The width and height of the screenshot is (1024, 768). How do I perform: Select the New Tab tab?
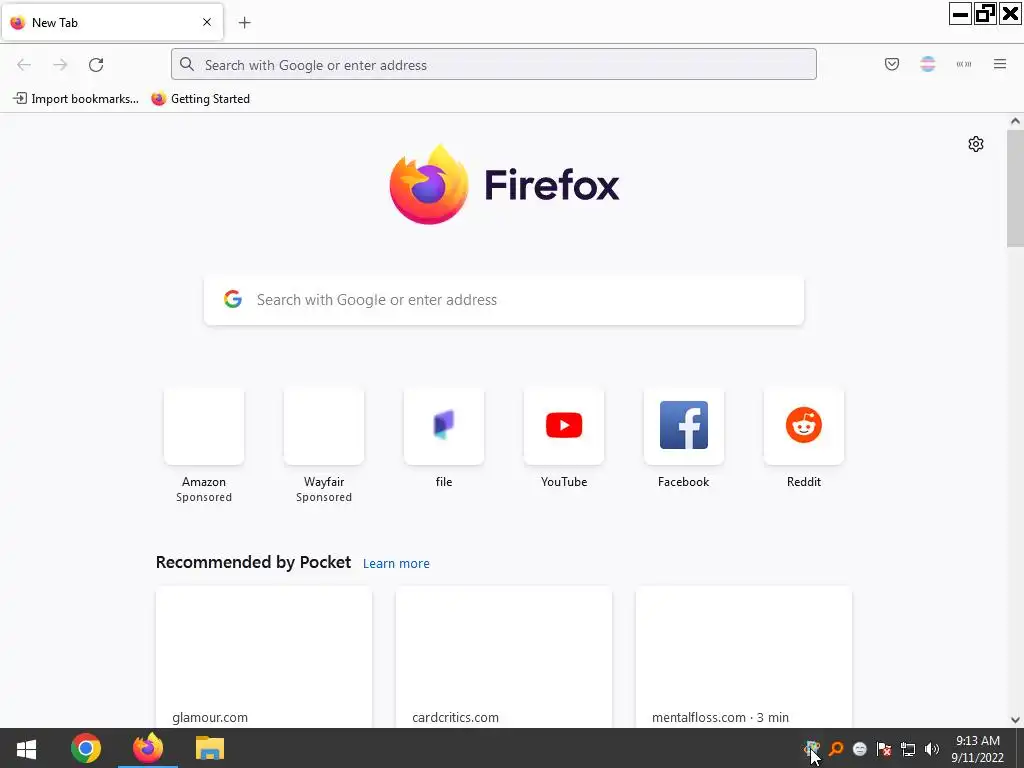pyautogui.click(x=112, y=22)
